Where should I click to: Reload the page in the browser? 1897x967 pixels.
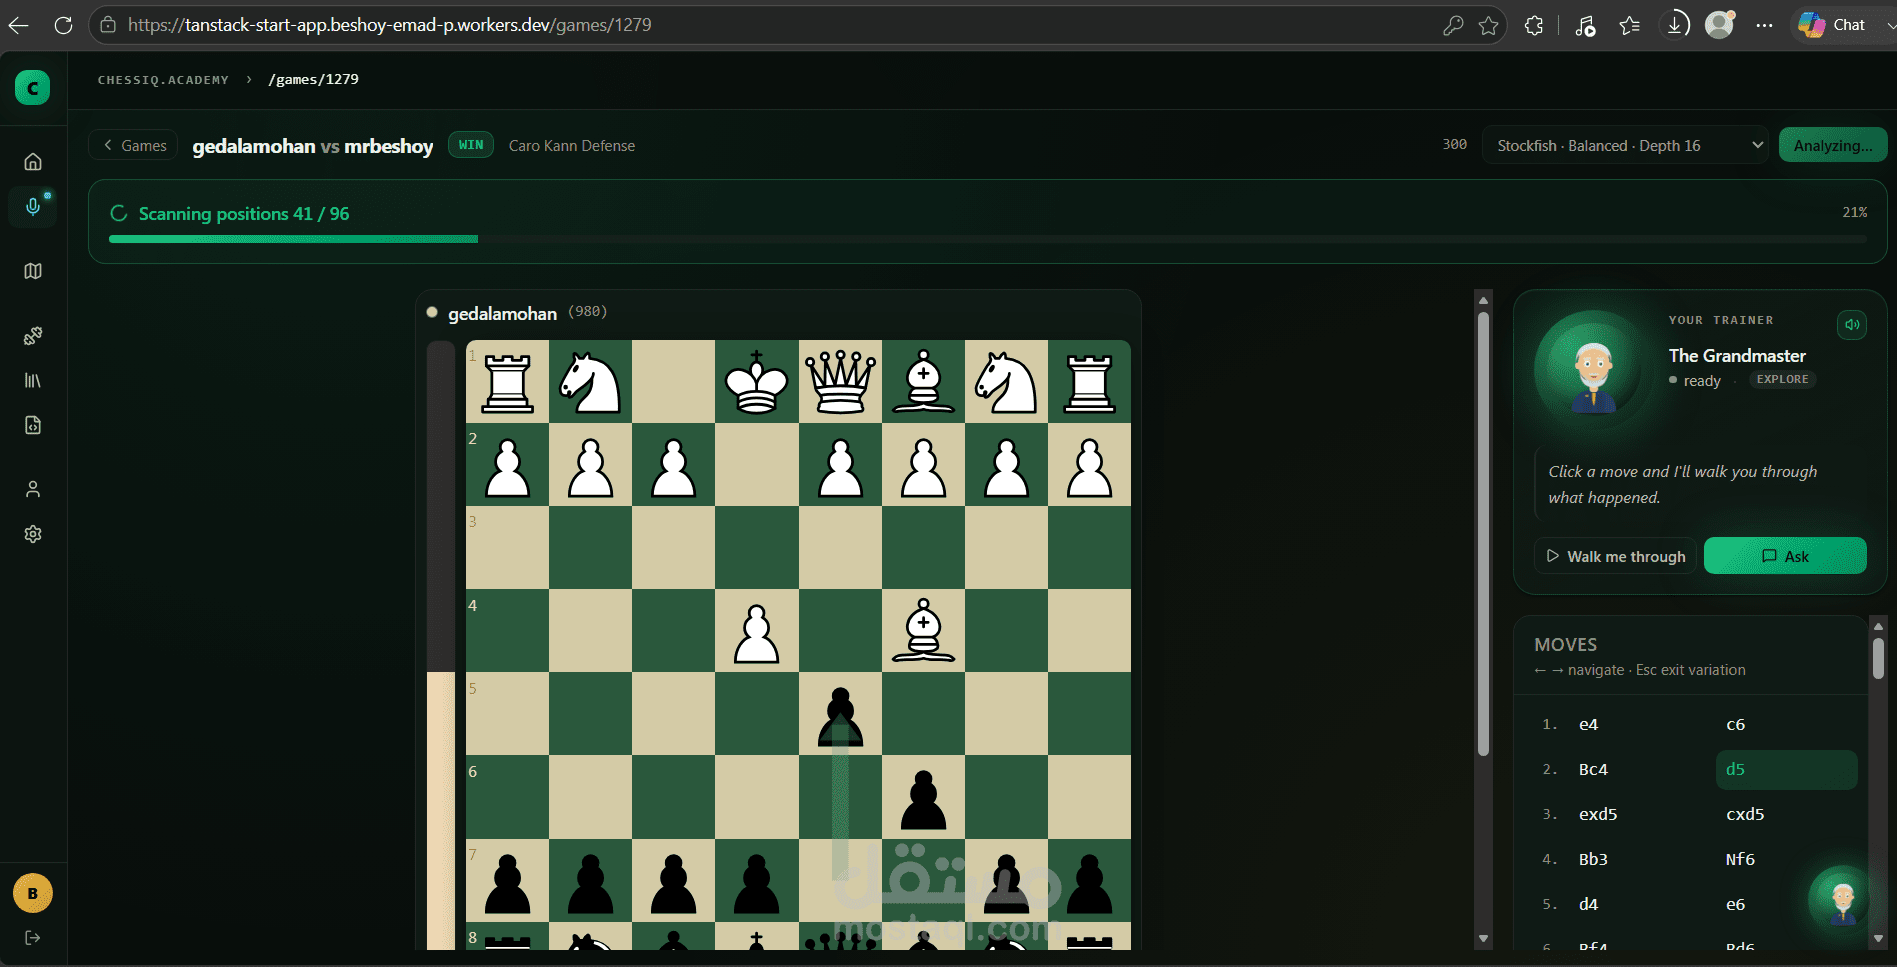[x=63, y=25]
